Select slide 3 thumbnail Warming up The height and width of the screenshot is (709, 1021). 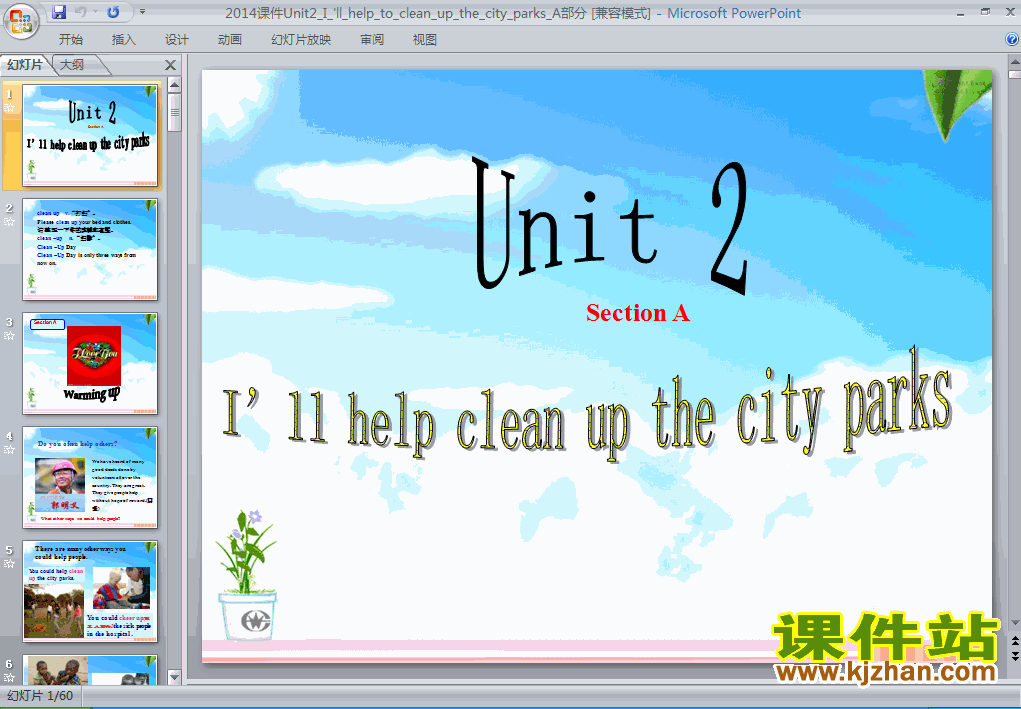90,363
